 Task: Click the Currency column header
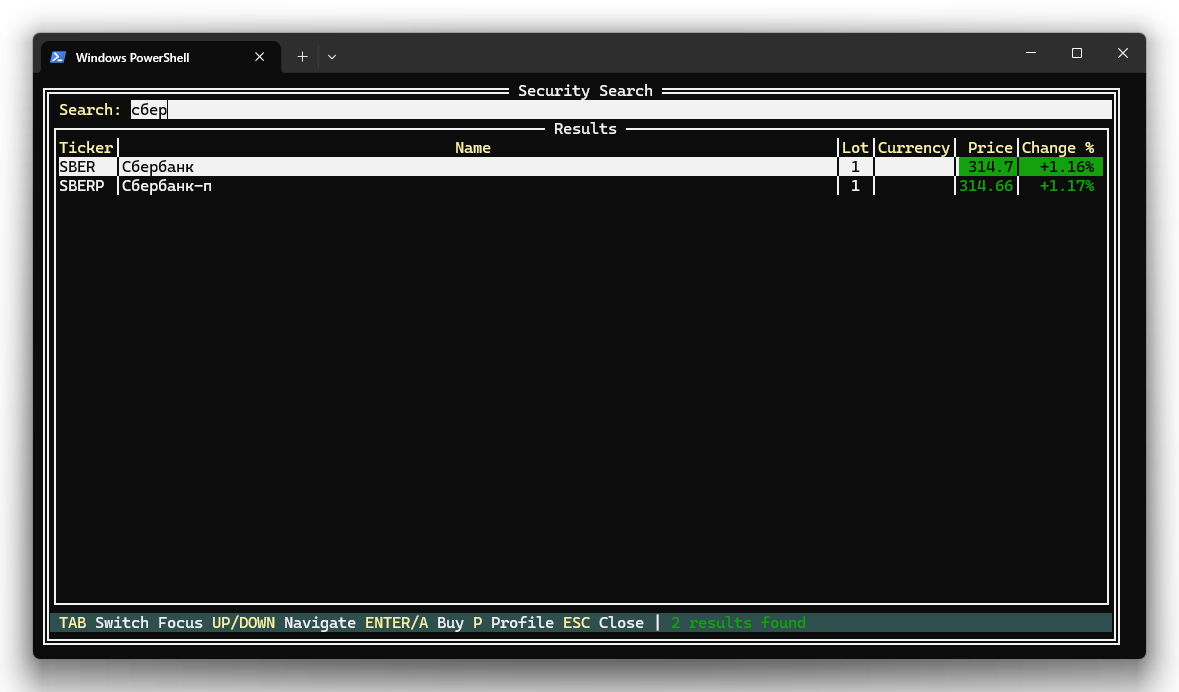pyautogui.click(x=913, y=148)
